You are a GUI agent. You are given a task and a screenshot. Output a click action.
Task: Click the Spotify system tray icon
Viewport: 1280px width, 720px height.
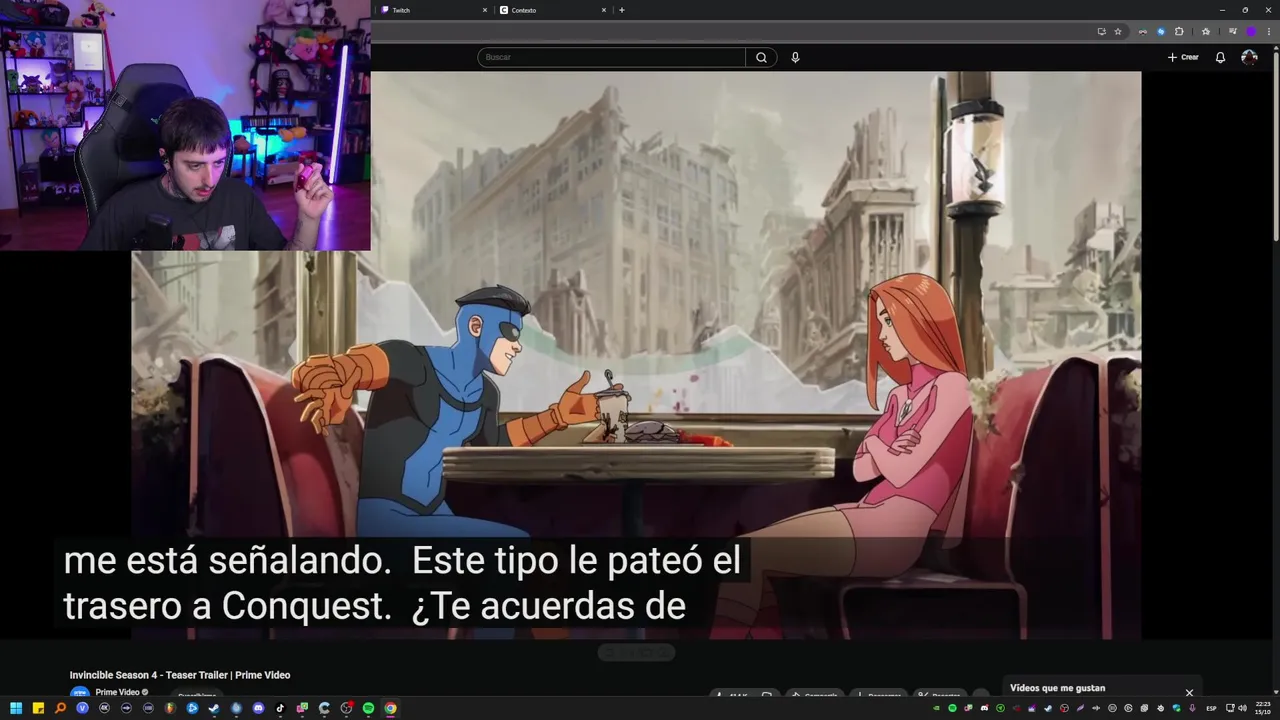952,708
